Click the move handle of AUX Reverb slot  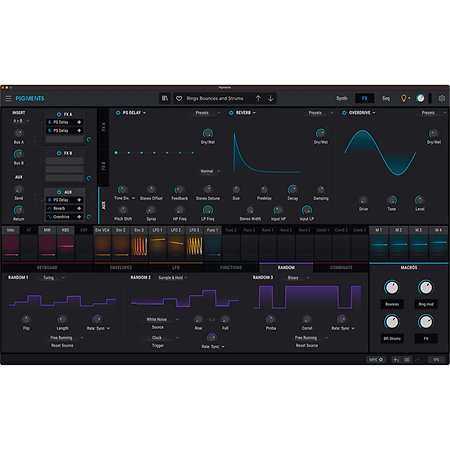(79, 208)
